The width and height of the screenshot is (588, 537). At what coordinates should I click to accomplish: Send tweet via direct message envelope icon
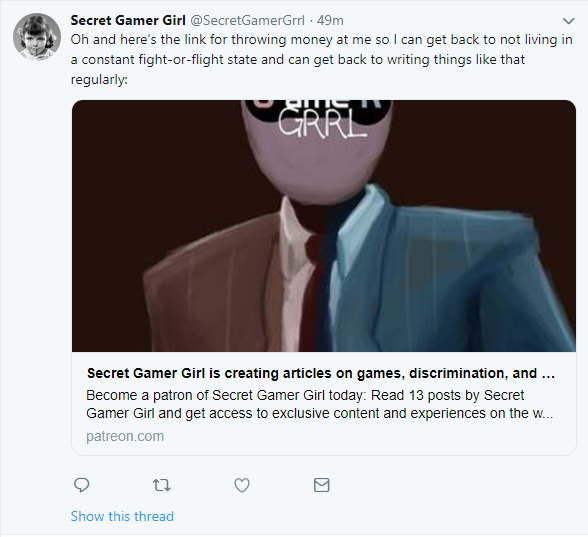pyautogui.click(x=321, y=485)
